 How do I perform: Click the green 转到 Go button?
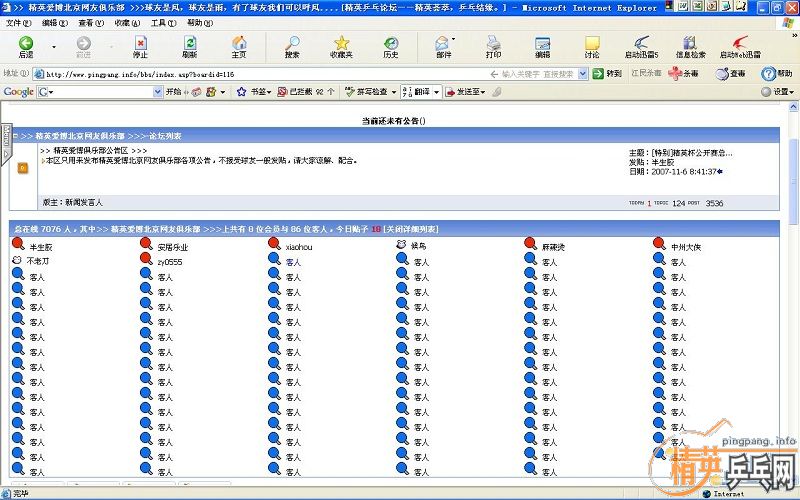click(607, 73)
